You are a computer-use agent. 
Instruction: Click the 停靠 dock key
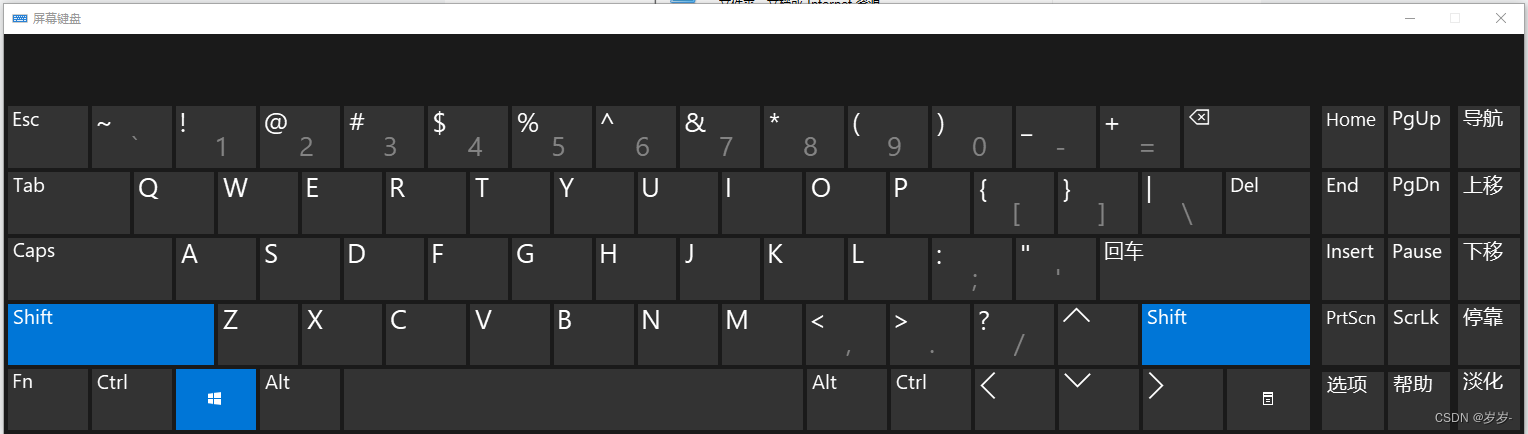[x=1488, y=334]
